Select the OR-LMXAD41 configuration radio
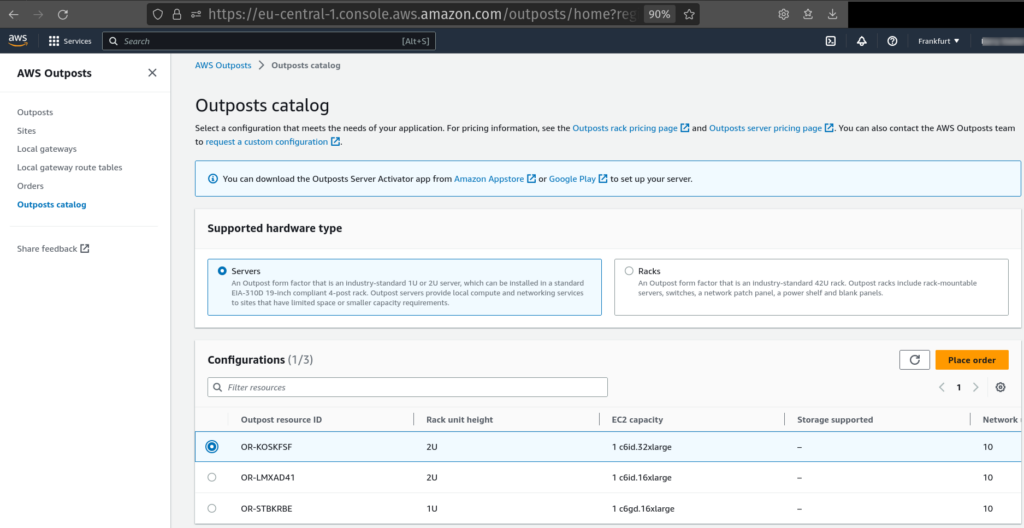1024x528 pixels. [x=212, y=478]
